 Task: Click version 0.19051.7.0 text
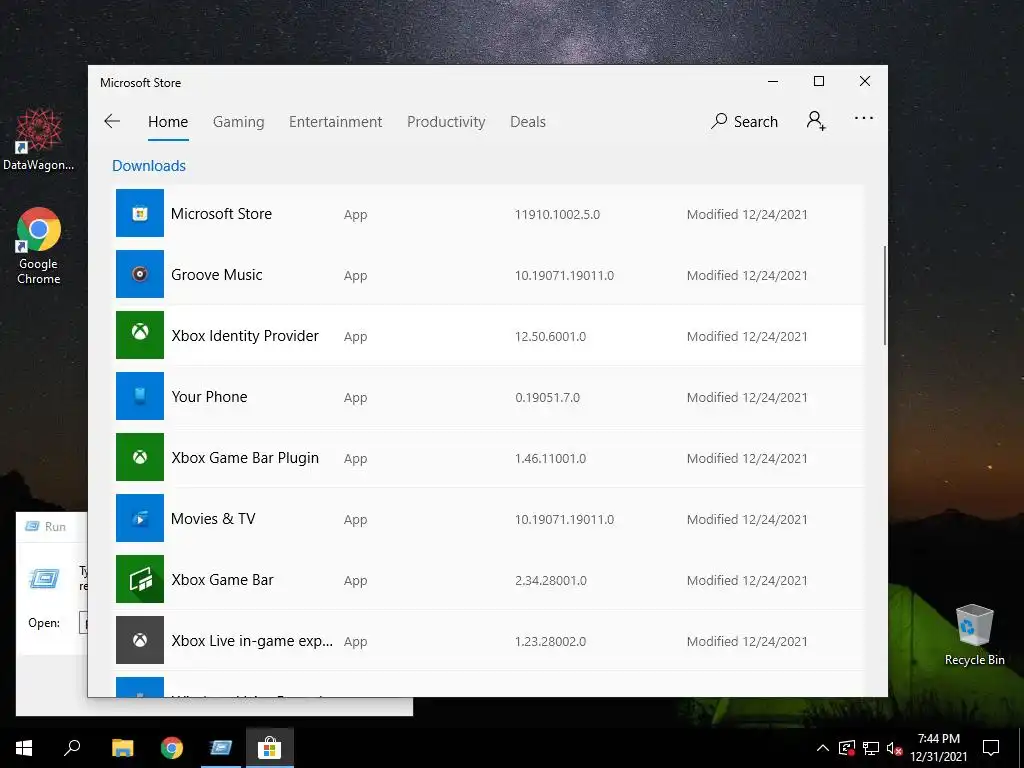click(547, 398)
